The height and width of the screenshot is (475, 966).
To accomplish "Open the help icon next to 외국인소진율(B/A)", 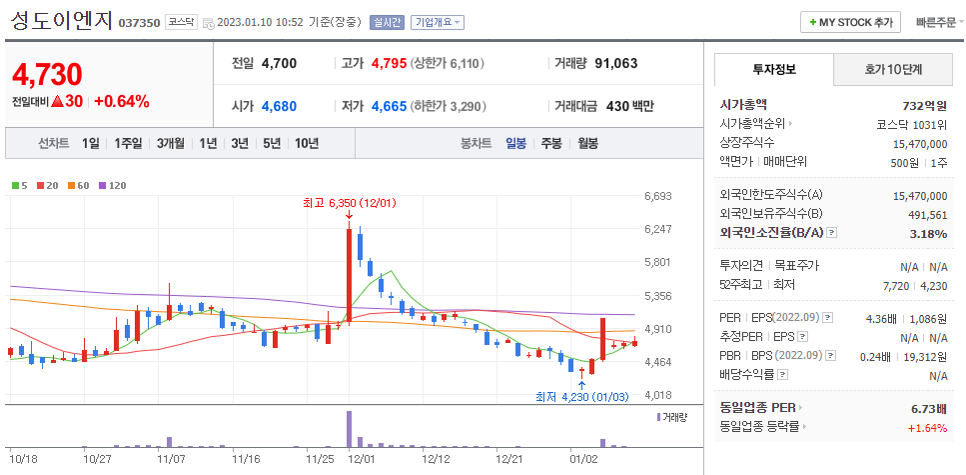I will coord(832,233).
